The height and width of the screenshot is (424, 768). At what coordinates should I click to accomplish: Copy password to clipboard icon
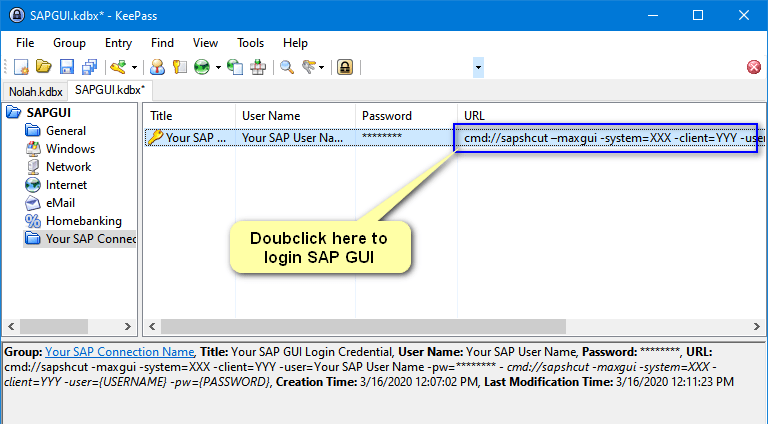pos(179,67)
